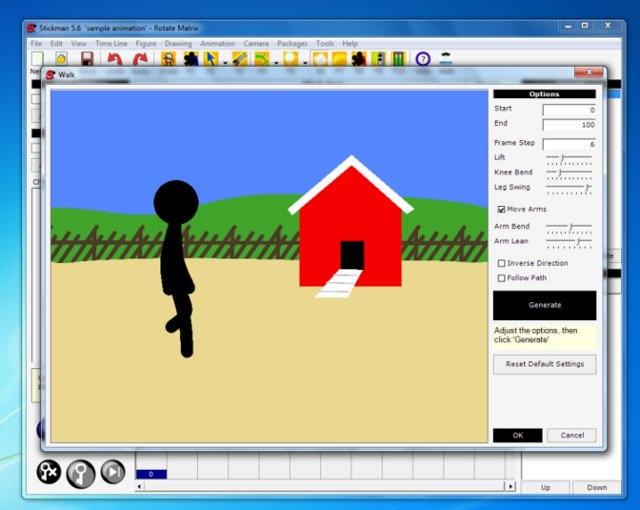Viewport: 640px width, 510px height.
Task: Select frame 0 marker in the timeline
Action: pyautogui.click(x=151, y=474)
